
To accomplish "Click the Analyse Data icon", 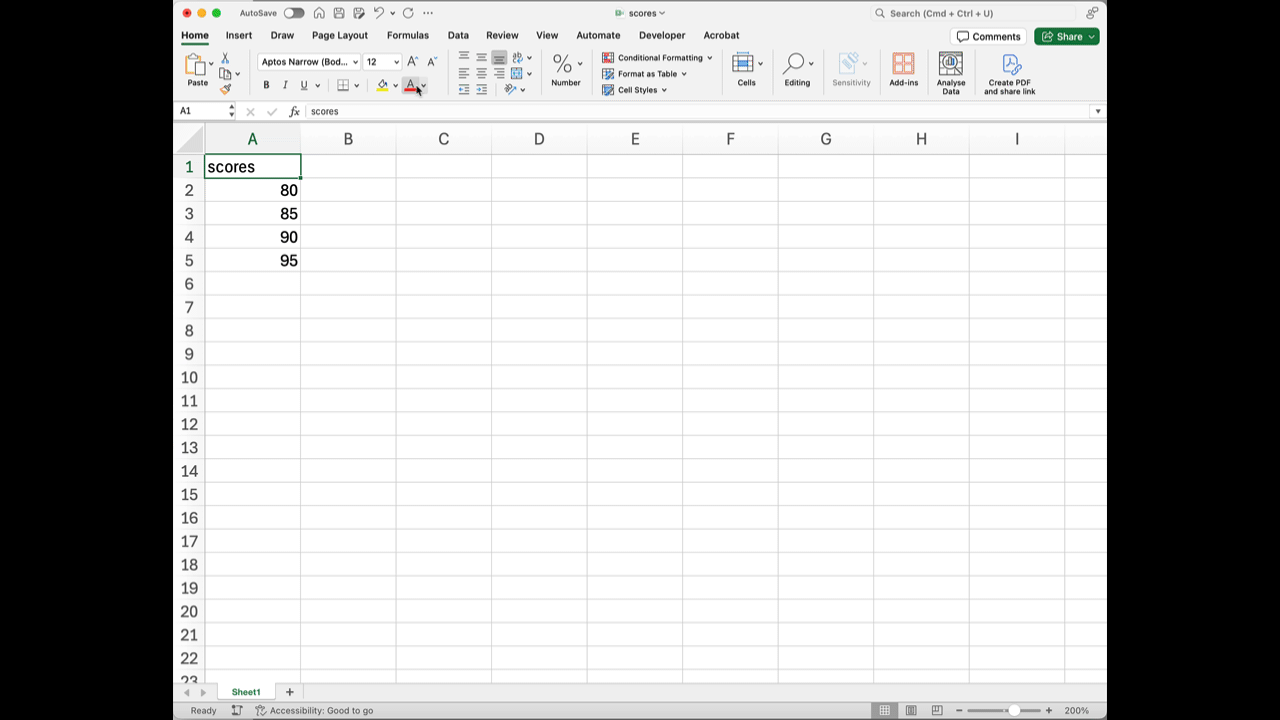I will tap(950, 66).
